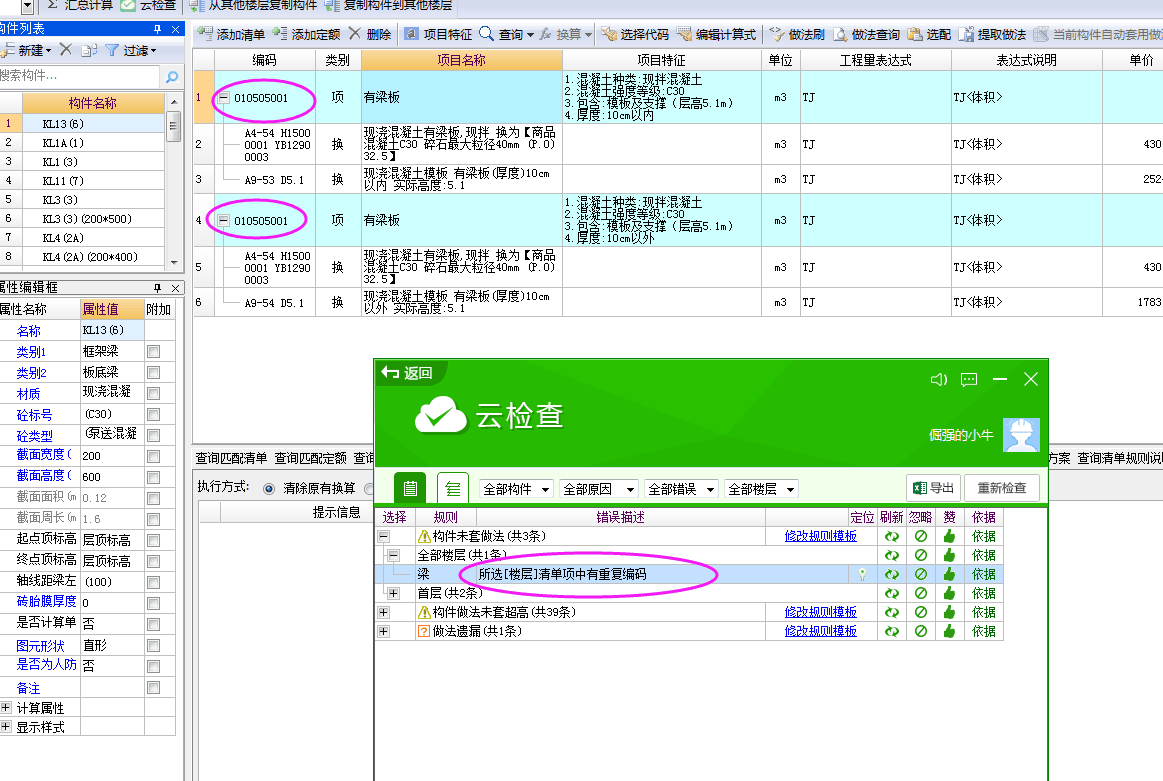This screenshot has height=781, width=1163.
Task: Like the 做法遗漏 row with thumbs-up
Action: click(949, 631)
